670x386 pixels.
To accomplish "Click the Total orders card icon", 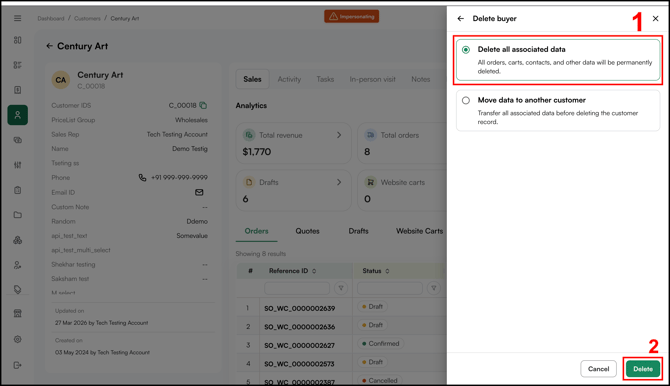I will click(x=370, y=135).
